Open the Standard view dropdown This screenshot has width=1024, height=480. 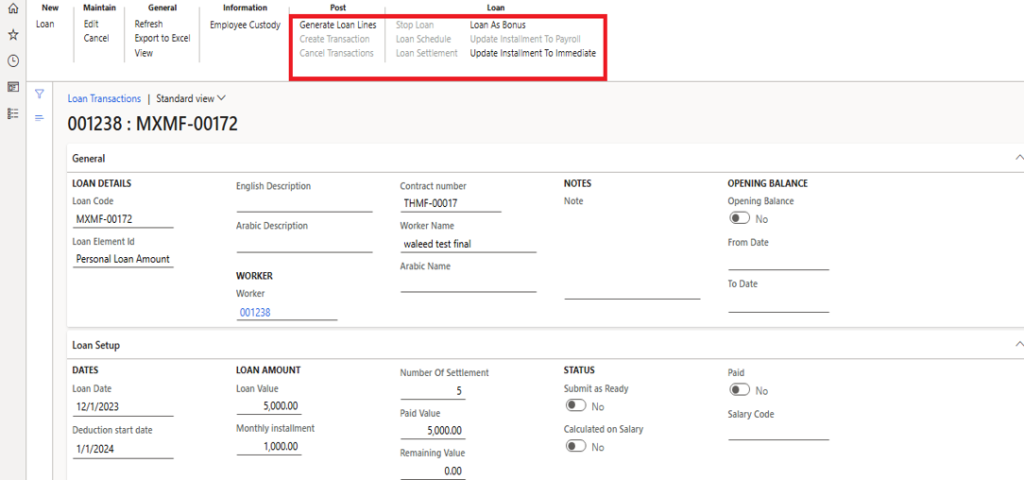pos(191,99)
